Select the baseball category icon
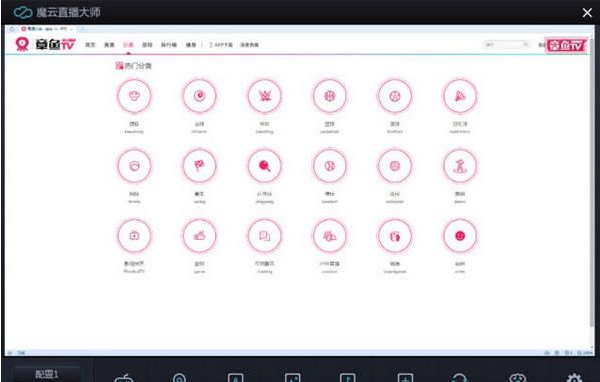The height and width of the screenshot is (382, 600). click(x=329, y=166)
